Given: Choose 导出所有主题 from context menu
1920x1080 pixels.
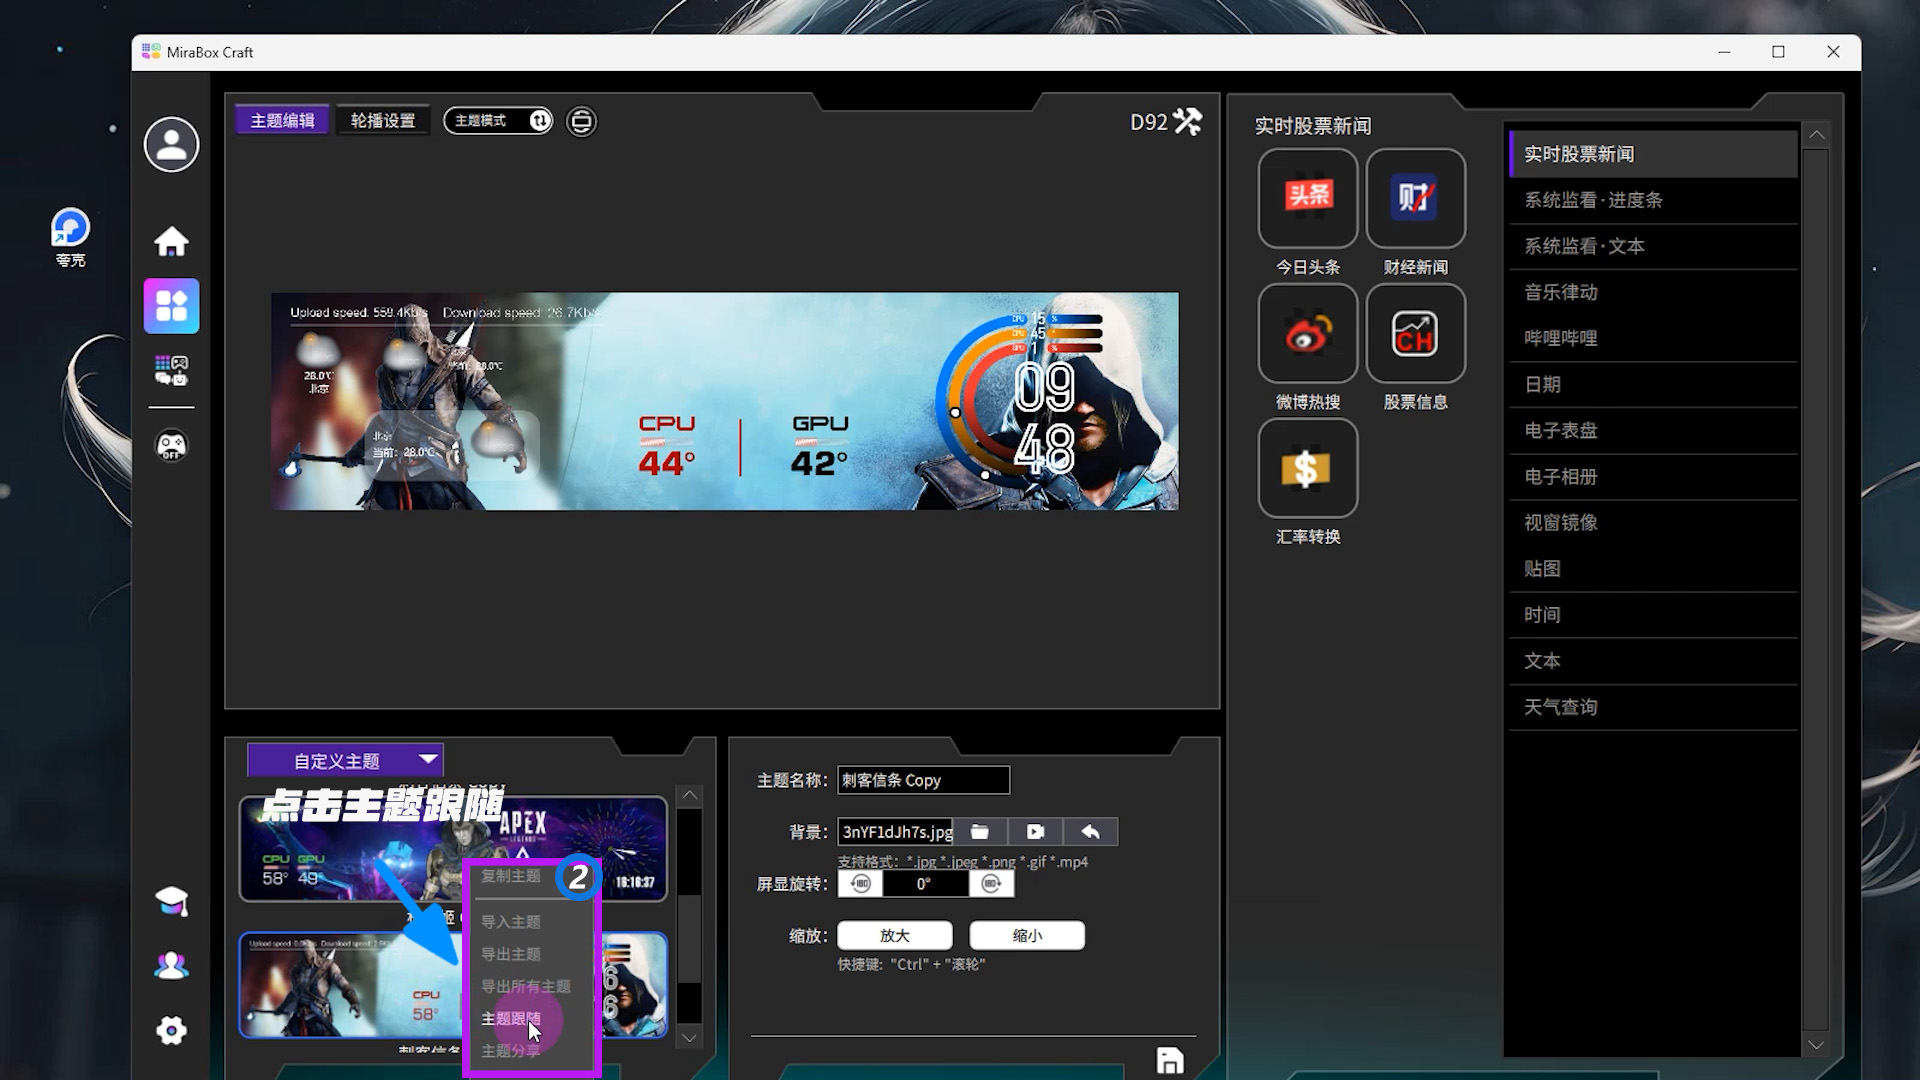Looking at the screenshot, I should pos(526,986).
